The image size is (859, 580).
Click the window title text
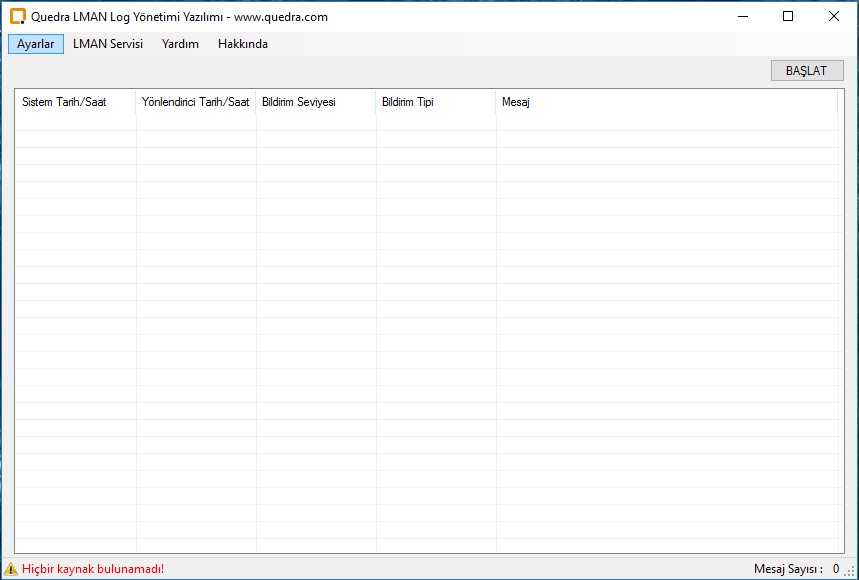[180, 17]
